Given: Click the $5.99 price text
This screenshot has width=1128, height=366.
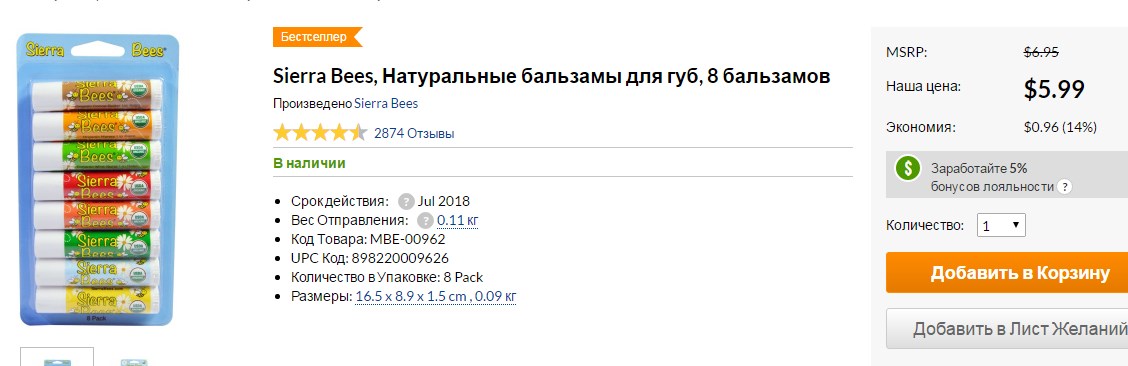Looking at the screenshot, I should pyautogui.click(x=1054, y=89).
